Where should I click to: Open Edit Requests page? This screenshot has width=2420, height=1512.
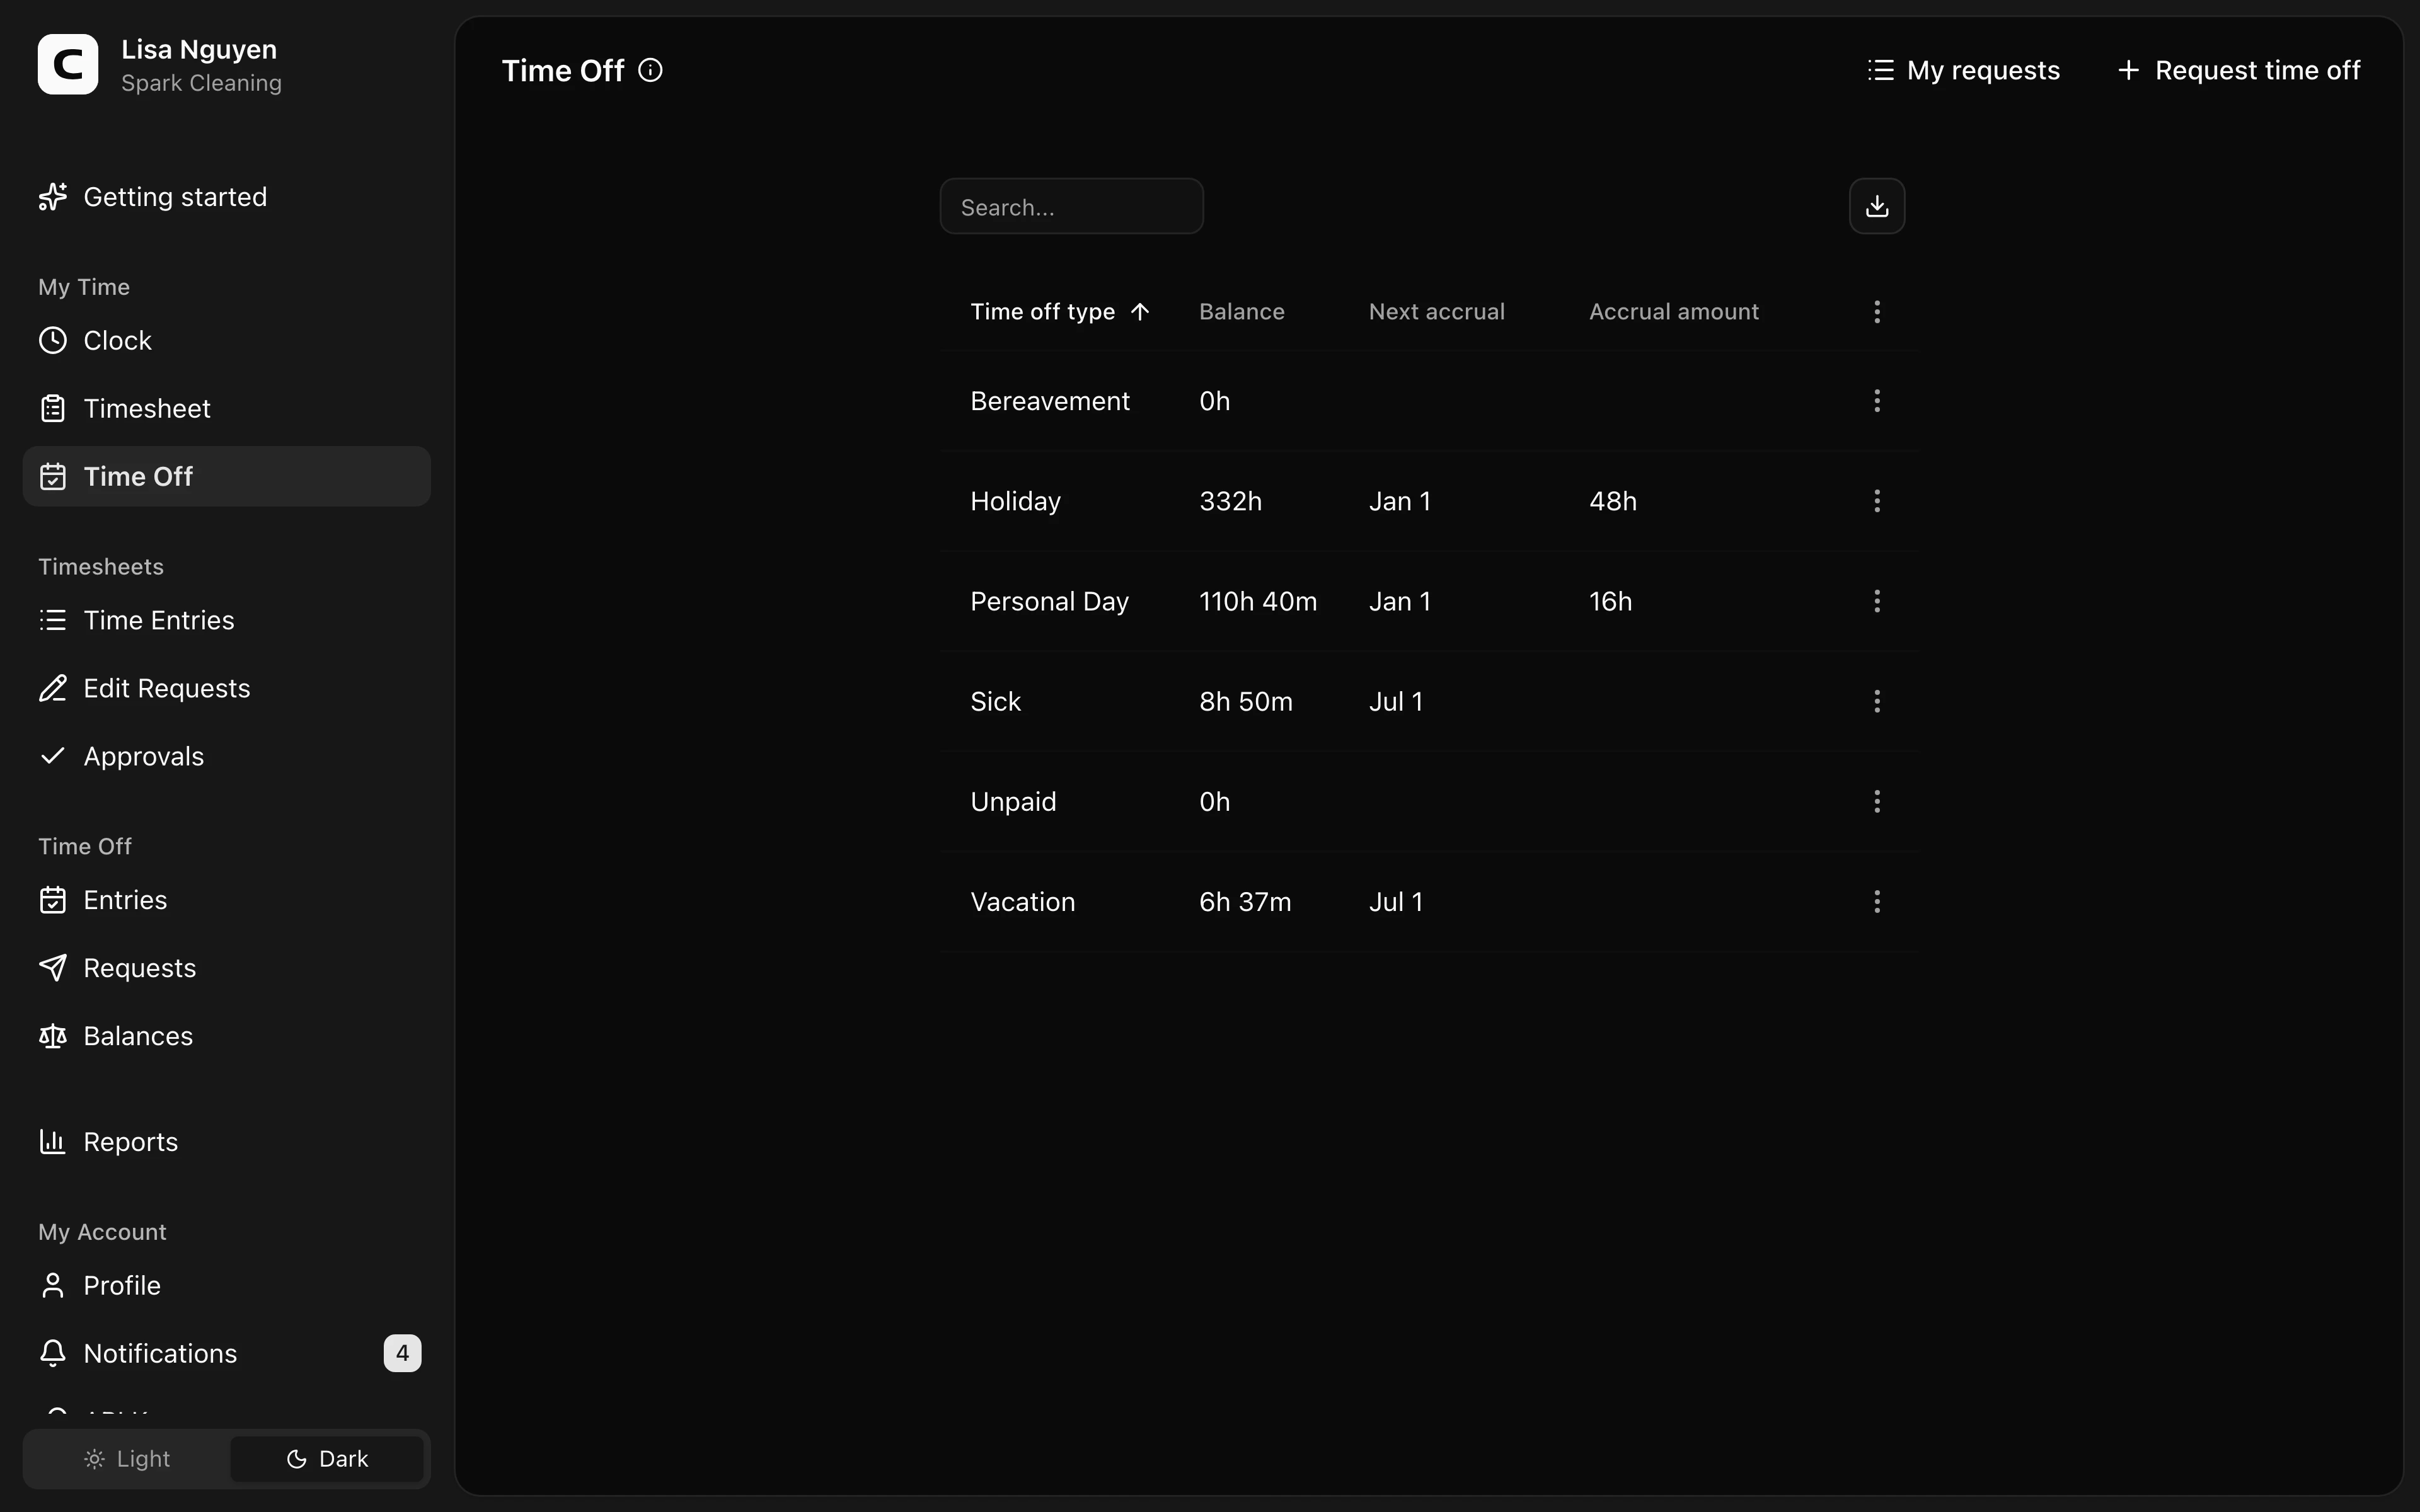click(226, 688)
